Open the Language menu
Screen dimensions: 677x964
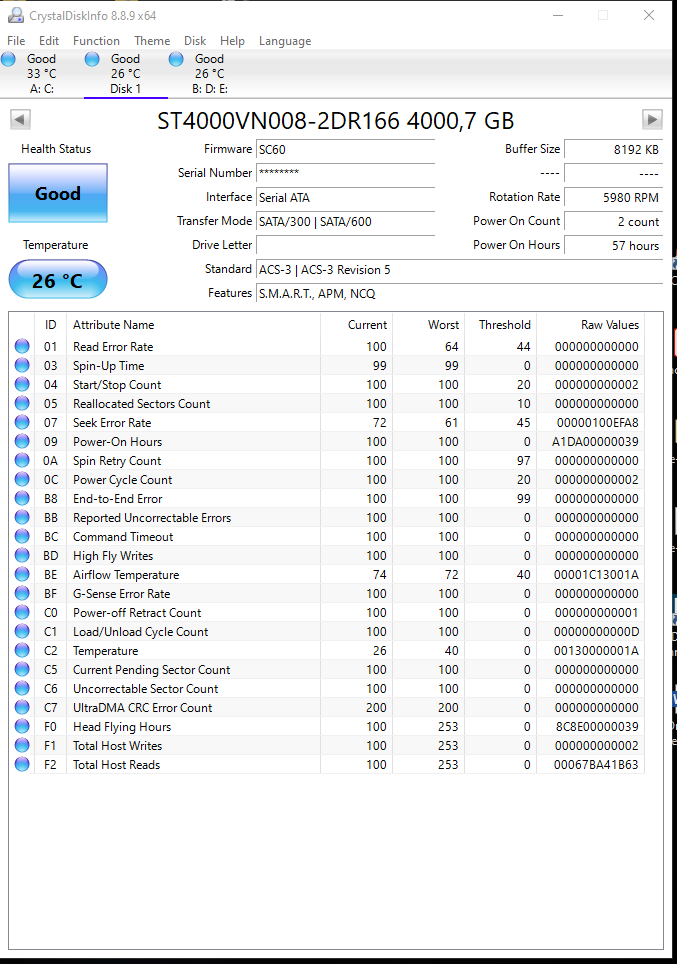(285, 41)
